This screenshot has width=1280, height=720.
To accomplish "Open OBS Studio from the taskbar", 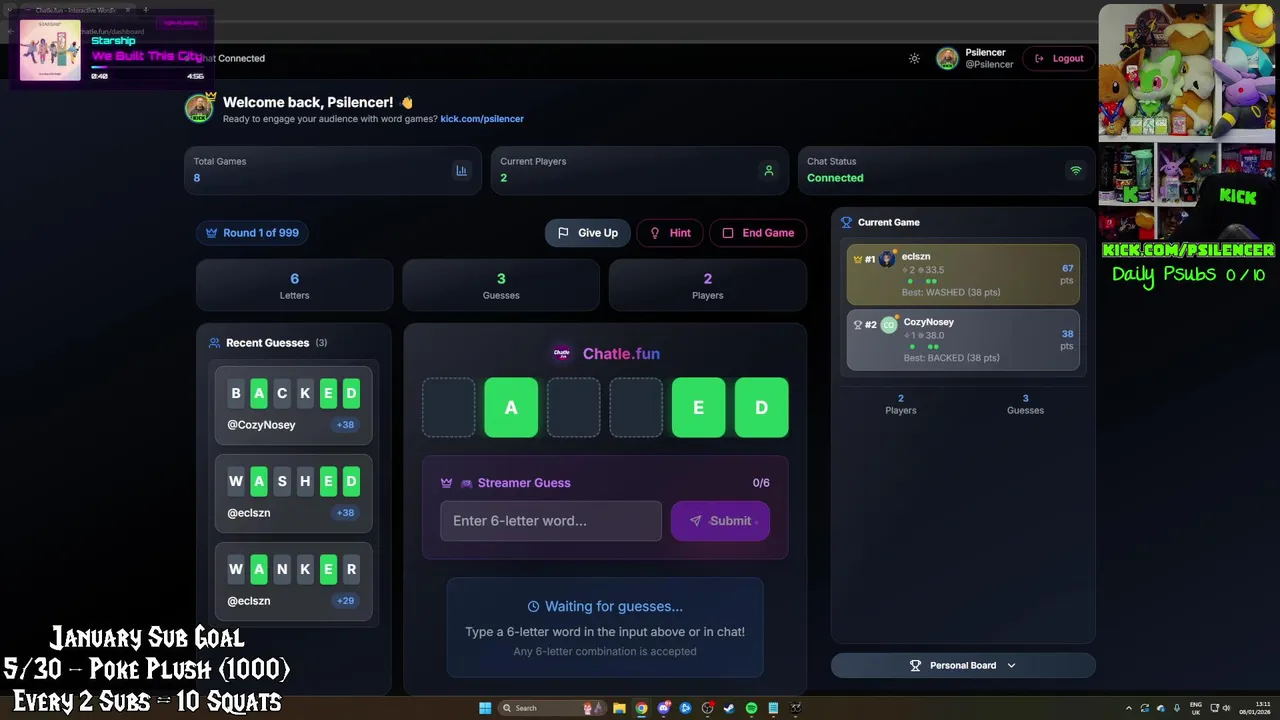I will point(707,708).
